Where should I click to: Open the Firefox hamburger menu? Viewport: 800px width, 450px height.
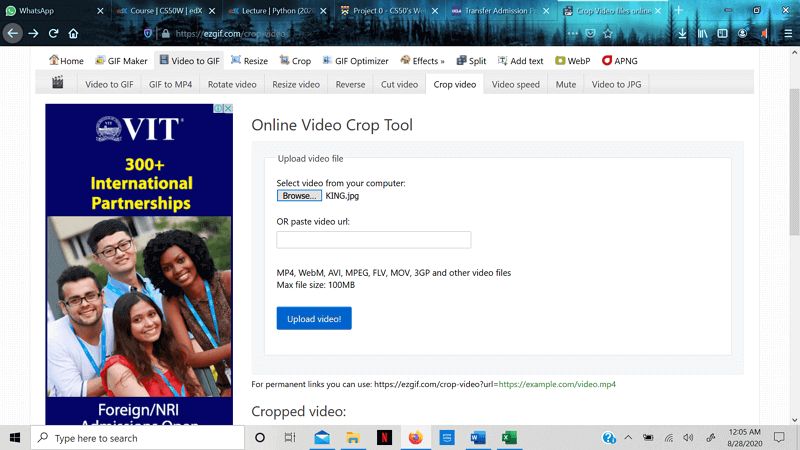point(788,34)
